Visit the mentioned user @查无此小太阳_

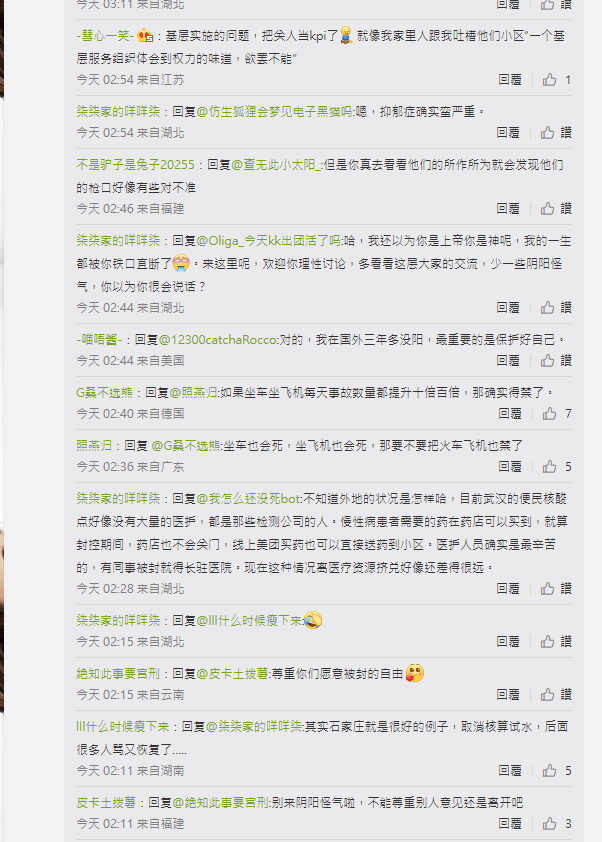[276, 165]
